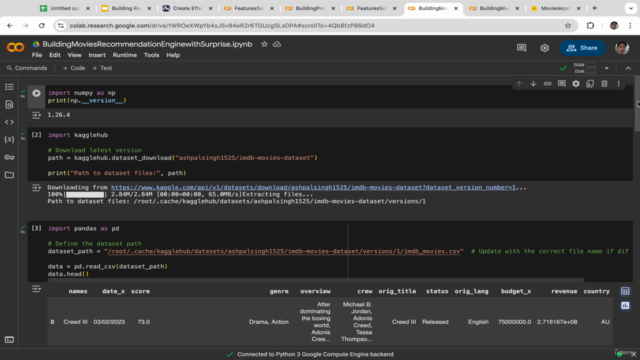Switch to the Movierecon browser tab
Viewport: 640px width, 360px height.
pyautogui.click(x=555, y=8)
